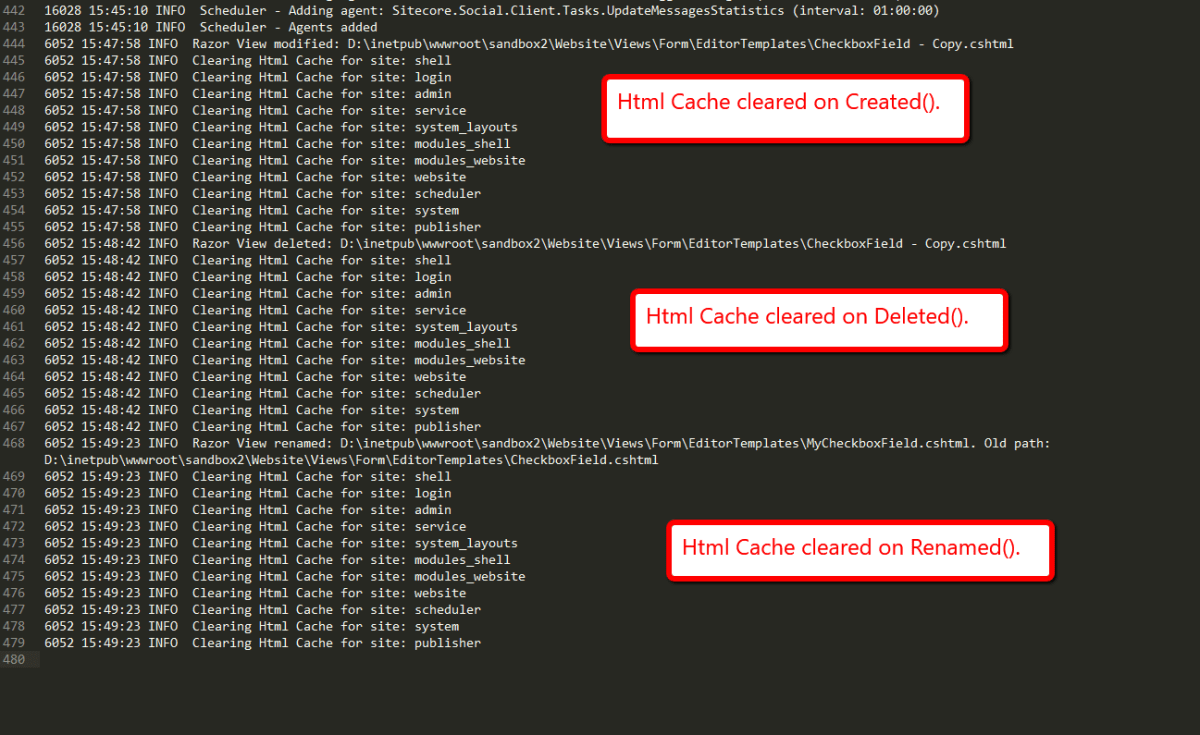Click line number 468 in the gutter
Viewport: 1200px width, 735px height.
[14, 443]
